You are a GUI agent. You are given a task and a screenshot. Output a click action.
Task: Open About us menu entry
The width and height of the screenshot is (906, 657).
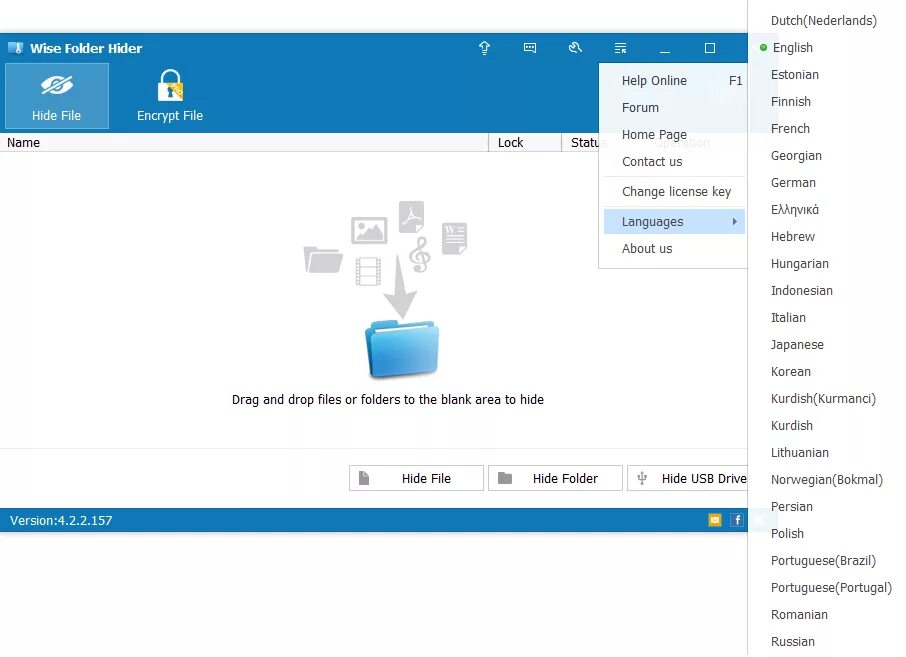pyautogui.click(x=674, y=248)
